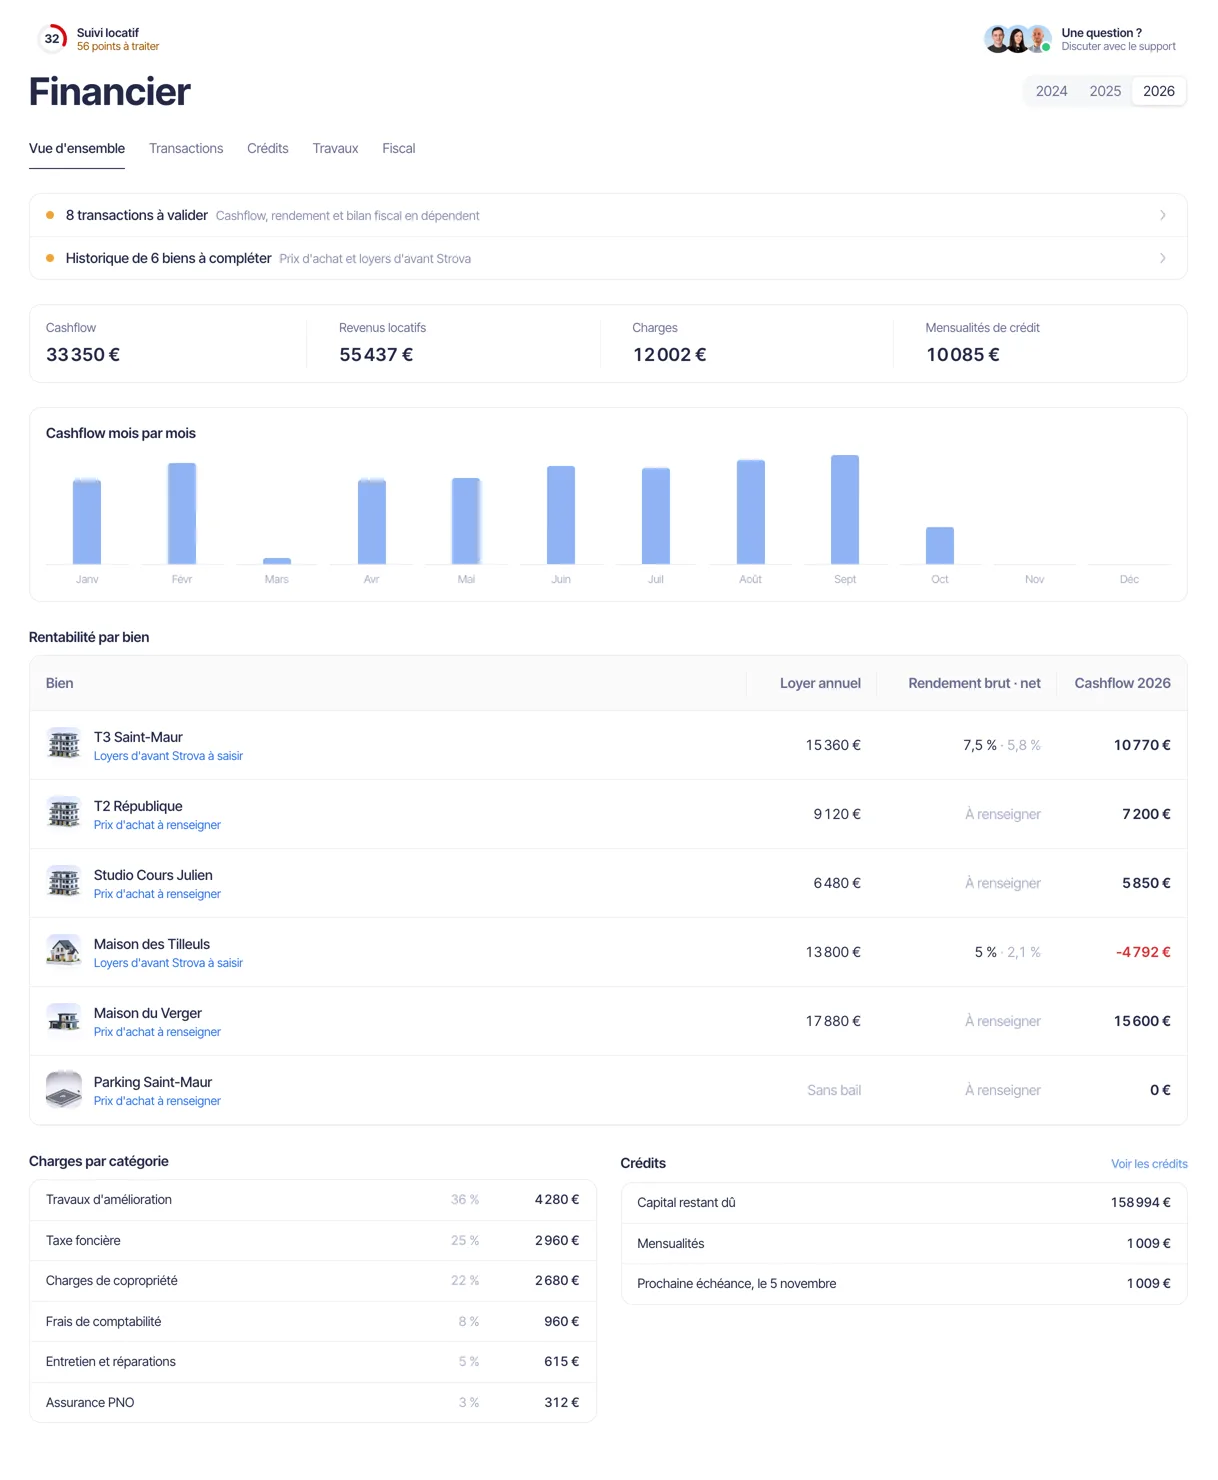The width and height of the screenshot is (1218, 1480).
Task: Expand the 8 transactions à valider chevron
Action: tap(1163, 215)
